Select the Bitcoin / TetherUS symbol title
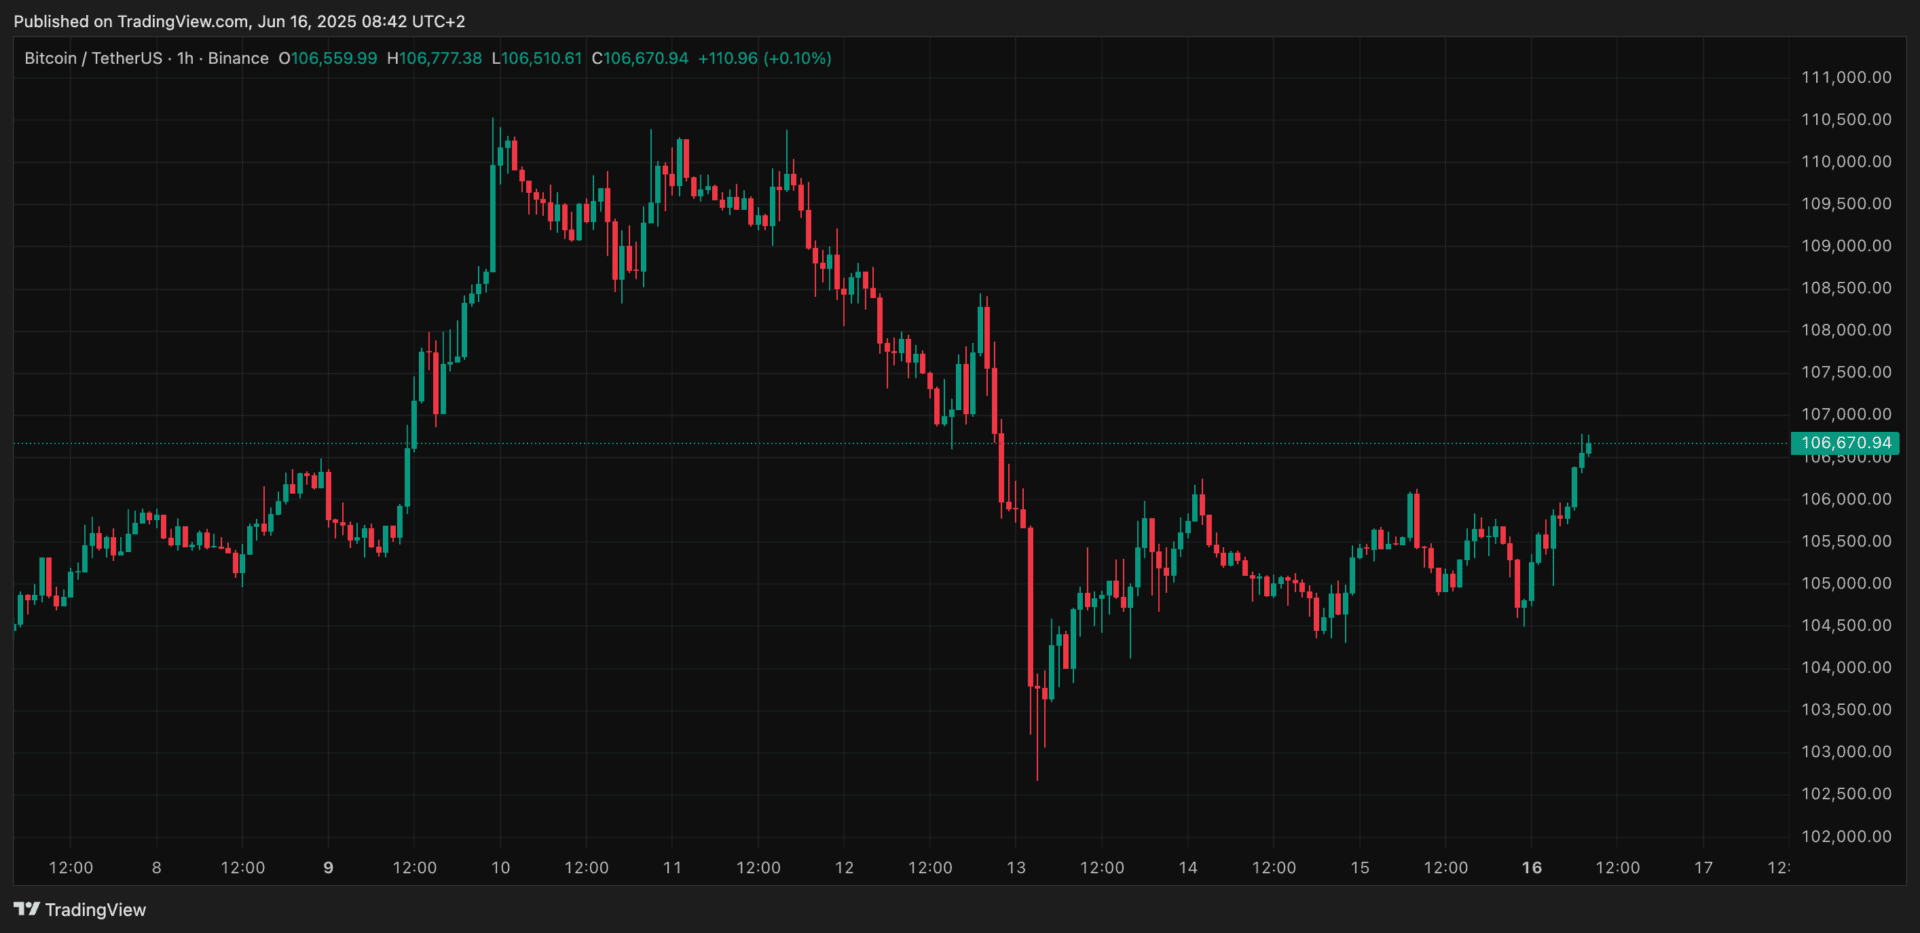Viewport: 1920px width, 933px height. click(x=93, y=58)
